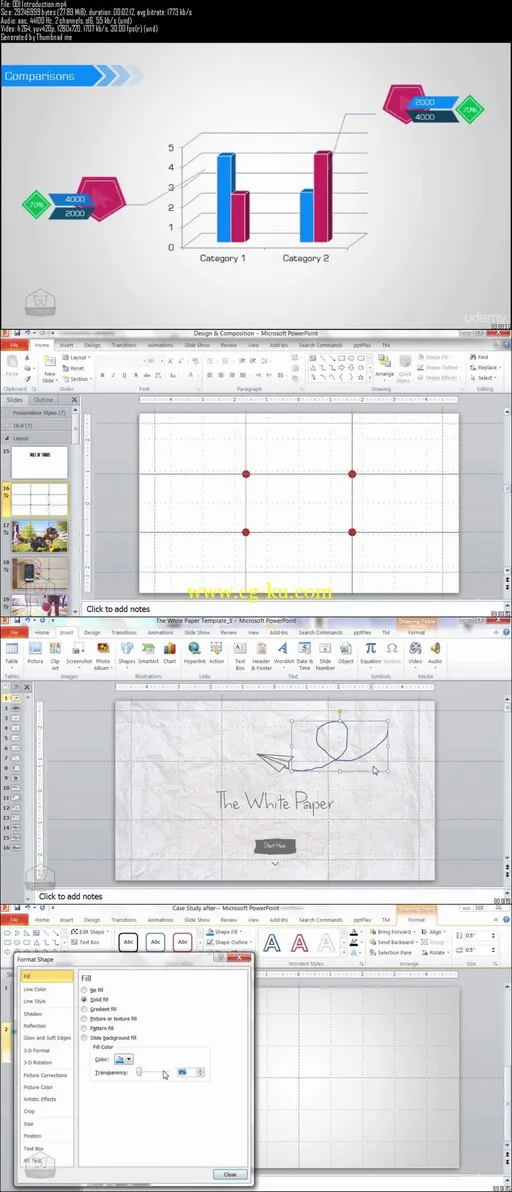Open Photo Album in the Insert ribbon
The height and width of the screenshot is (1192, 512).
103,655
